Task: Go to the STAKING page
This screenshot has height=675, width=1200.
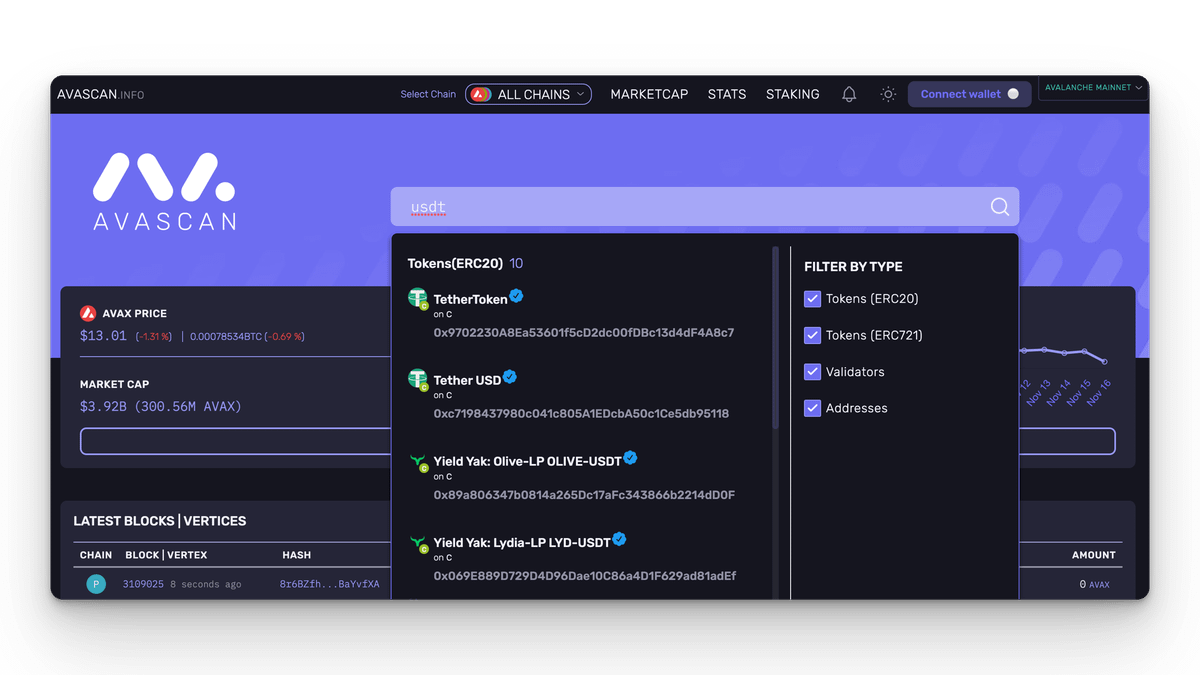Action: (792, 94)
